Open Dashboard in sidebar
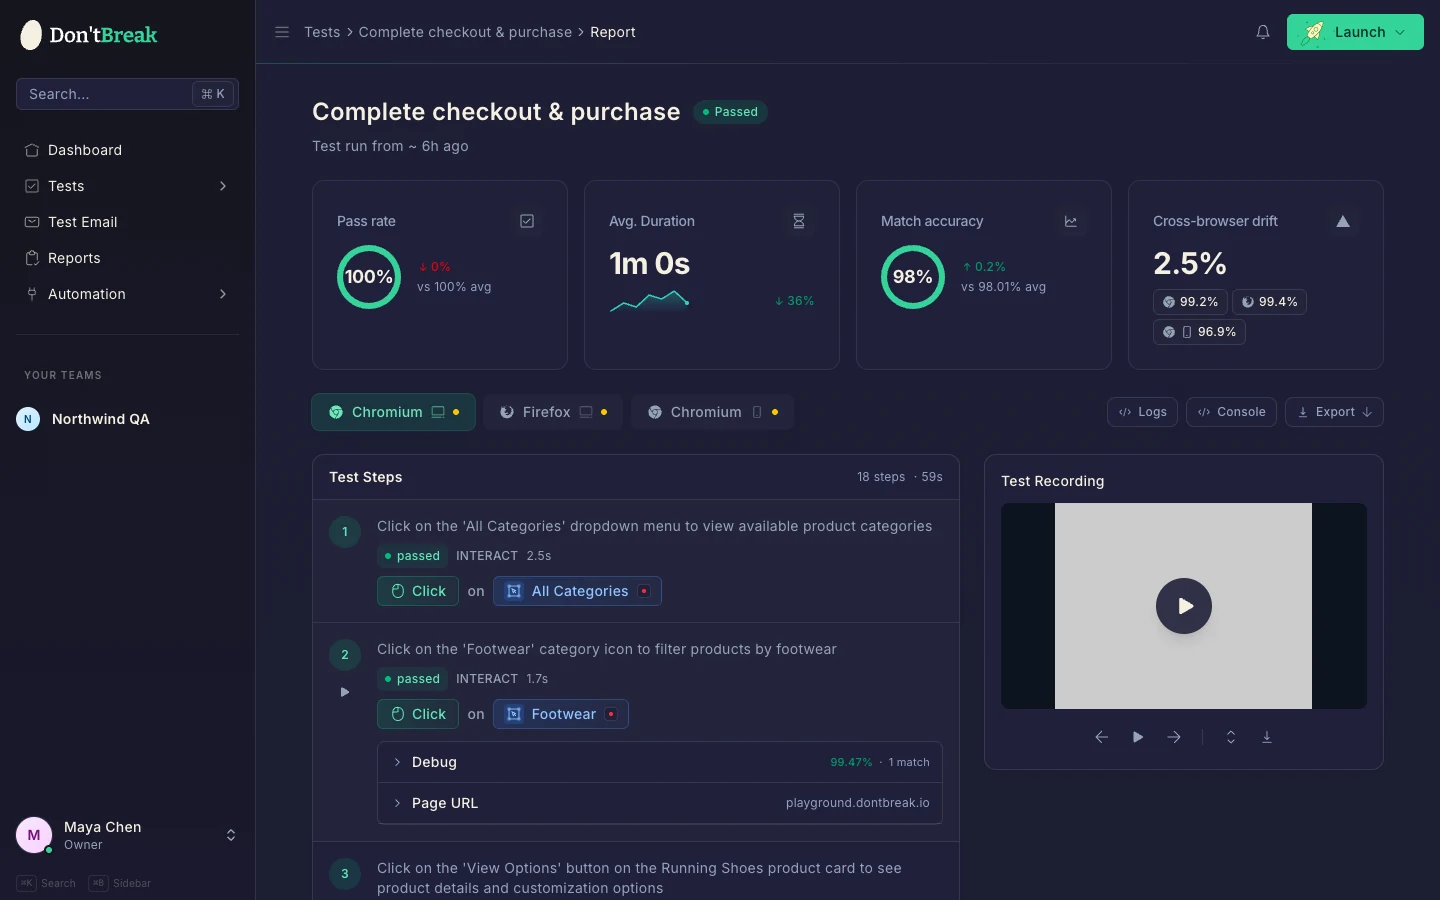The height and width of the screenshot is (900, 1440). tap(127, 150)
